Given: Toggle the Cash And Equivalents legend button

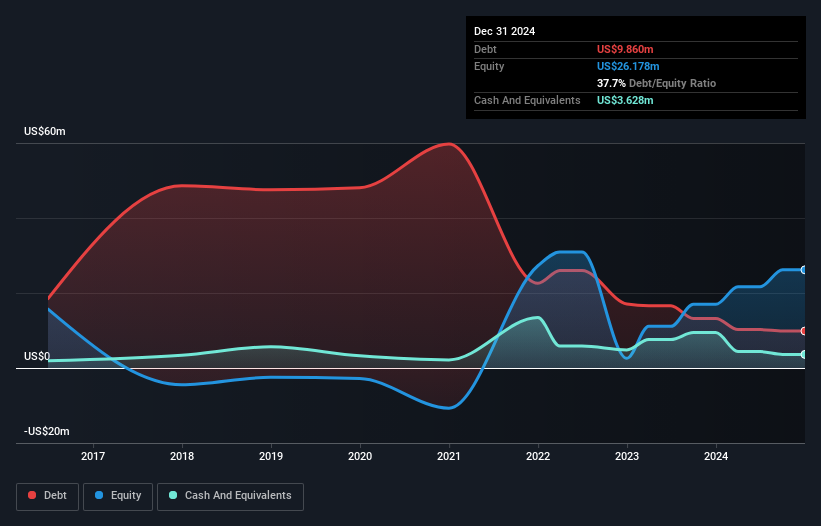Looking at the screenshot, I should [230, 496].
